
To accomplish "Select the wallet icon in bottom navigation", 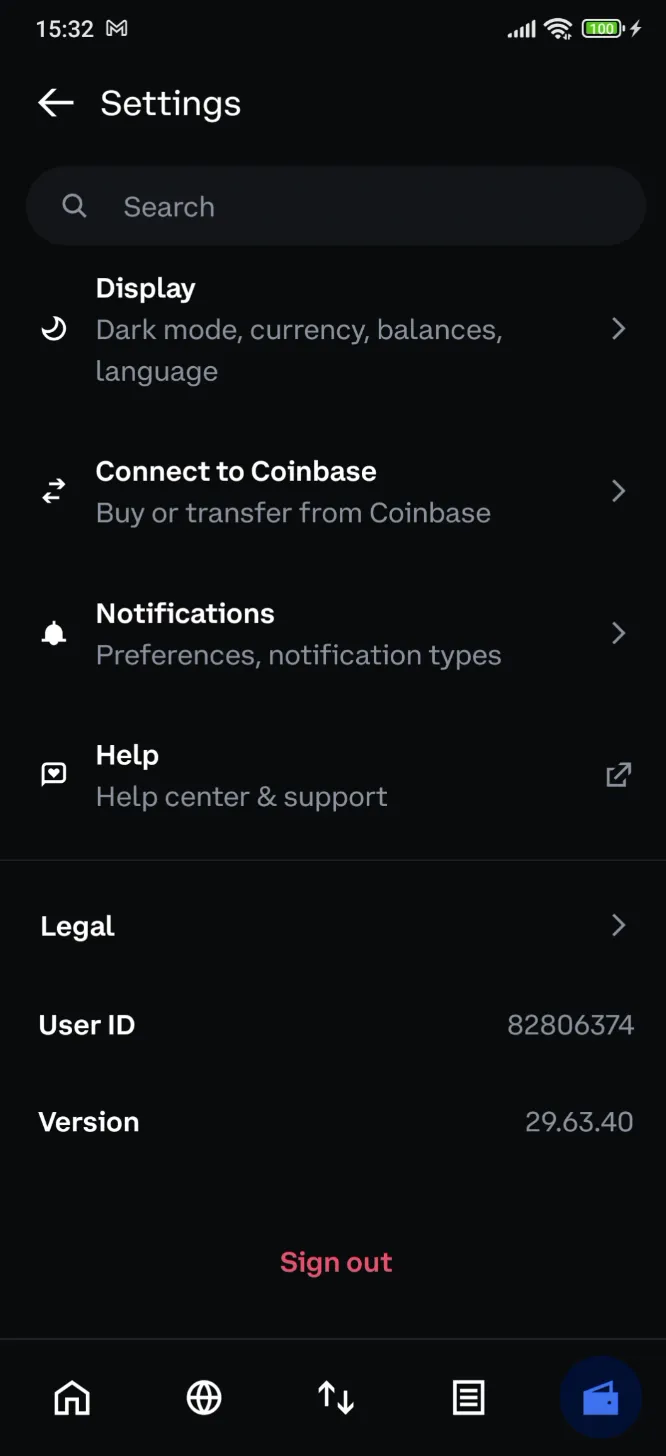I will point(600,1397).
